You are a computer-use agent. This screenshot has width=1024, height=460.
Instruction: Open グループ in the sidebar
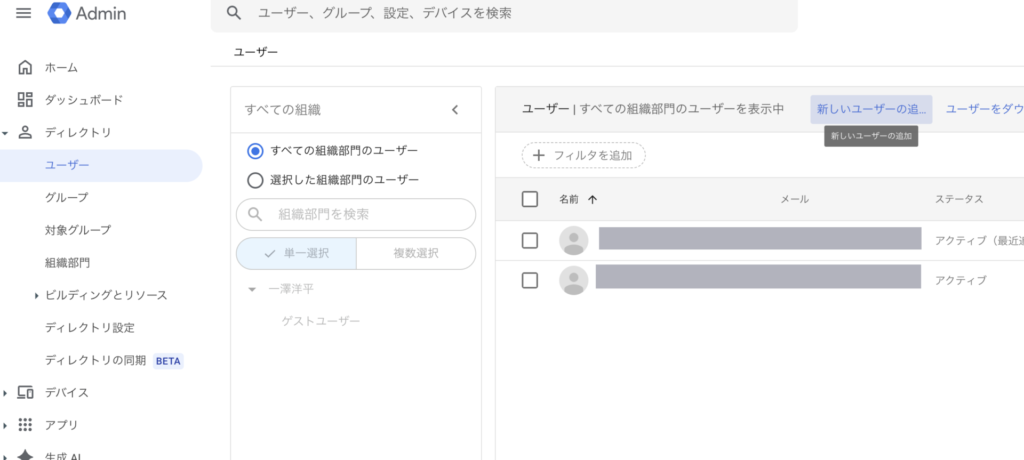66,197
